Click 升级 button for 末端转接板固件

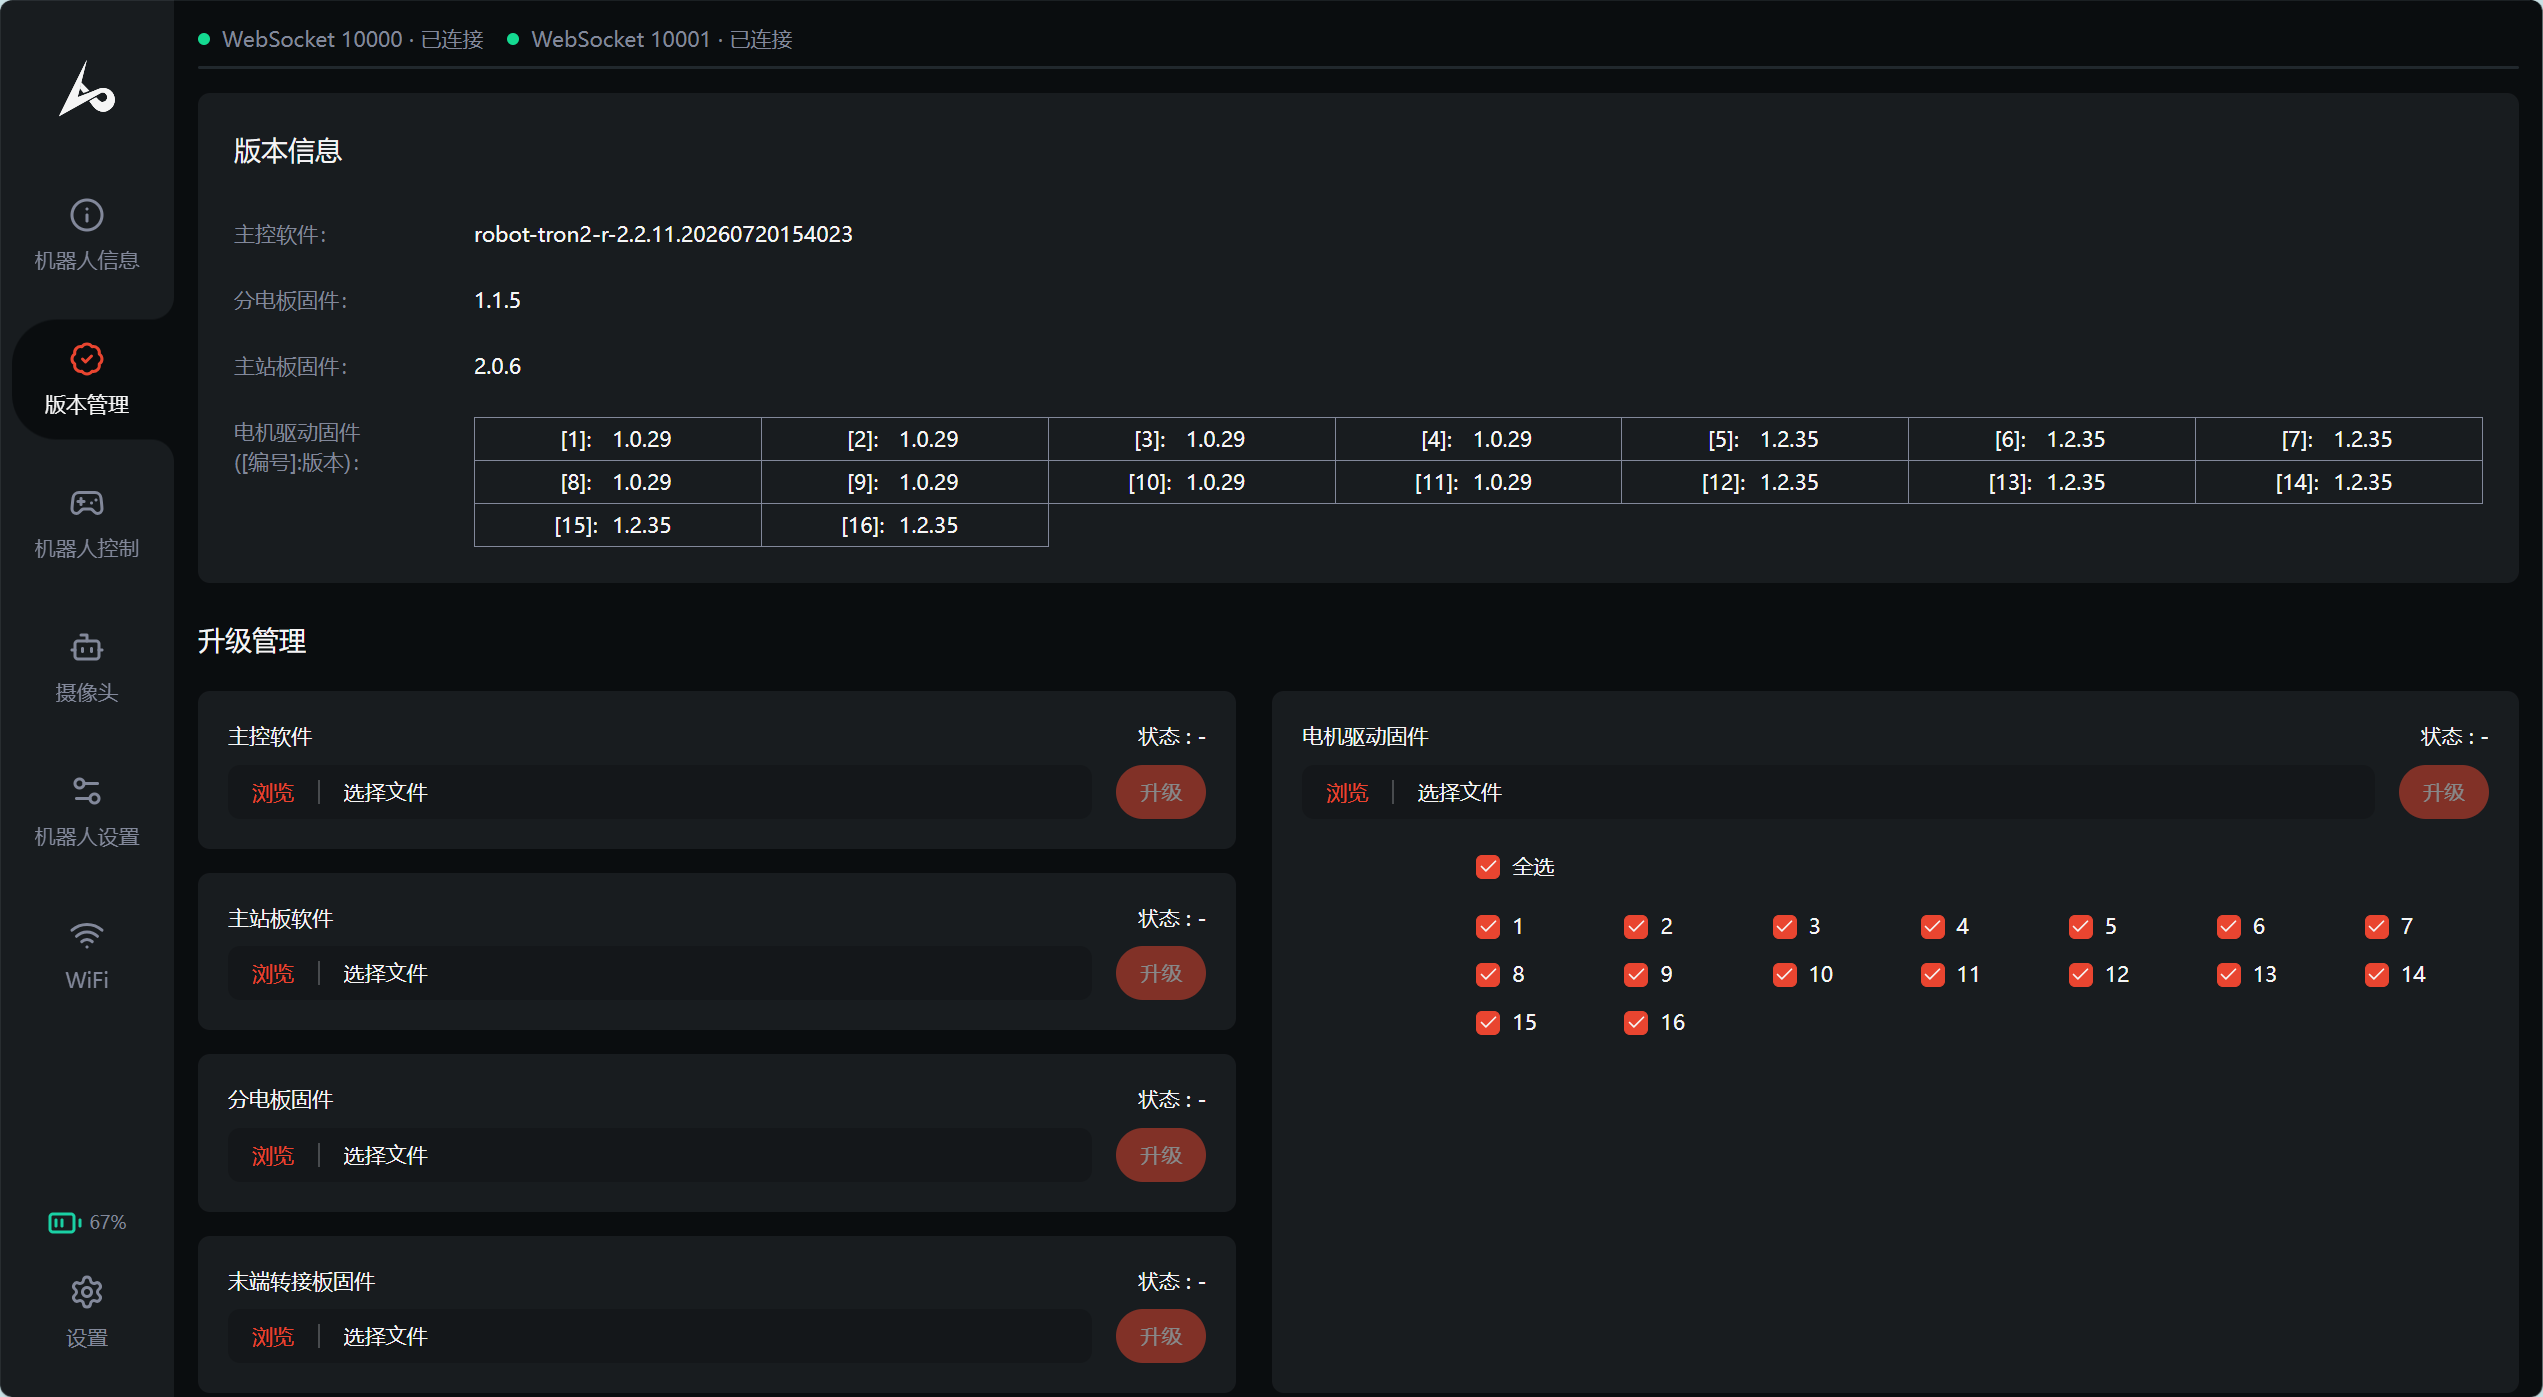(x=1160, y=1336)
